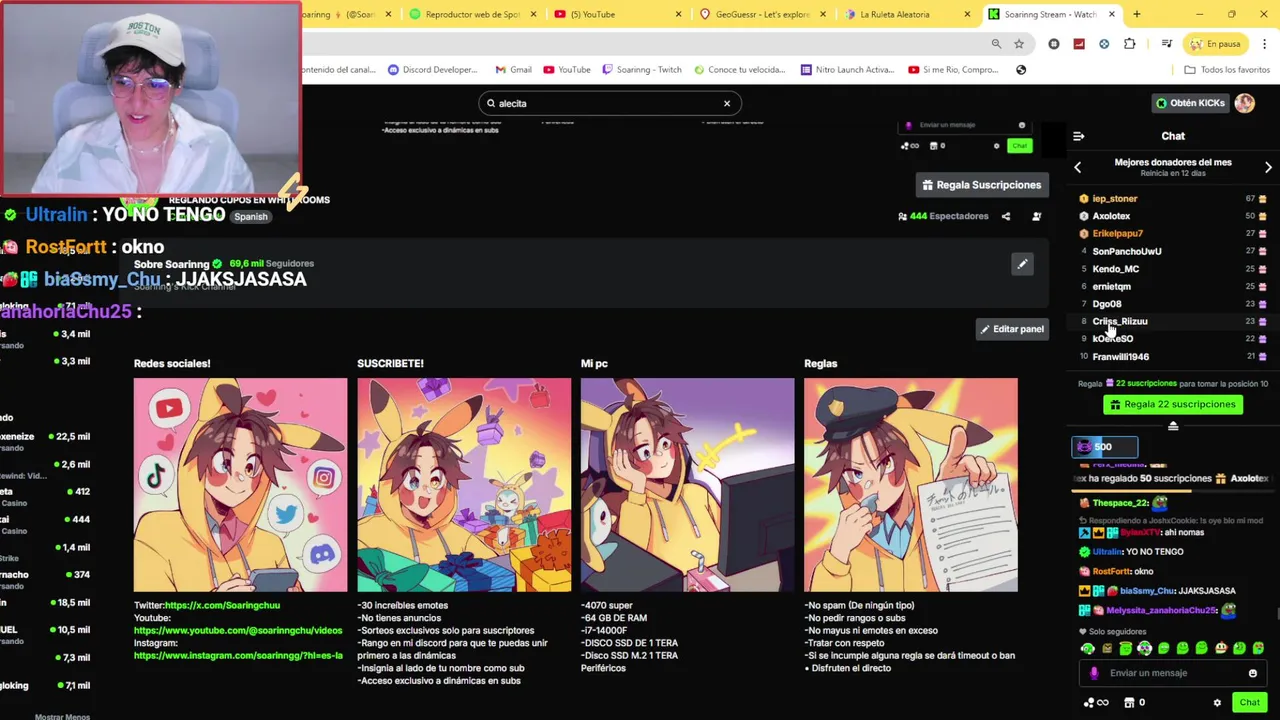The image size is (1280, 720).
Task: Open the Reglas panel image
Action: pyautogui.click(x=911, y=485)
